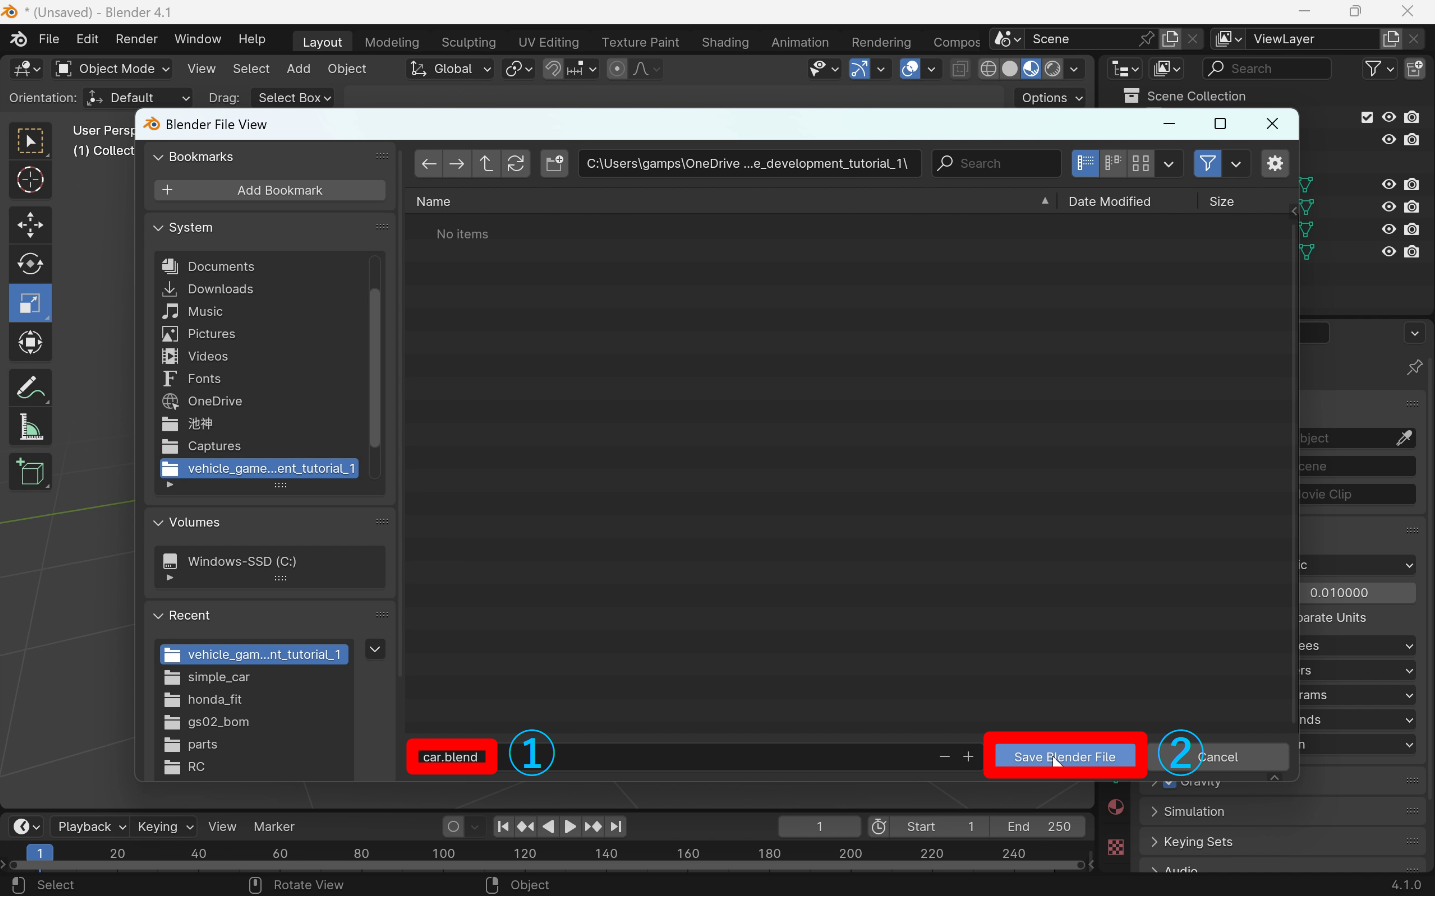Image resolution: width=1436 pixels, height=897 pixels.
Task: Open the editor type selector in viewport
Action: [26, 69]
